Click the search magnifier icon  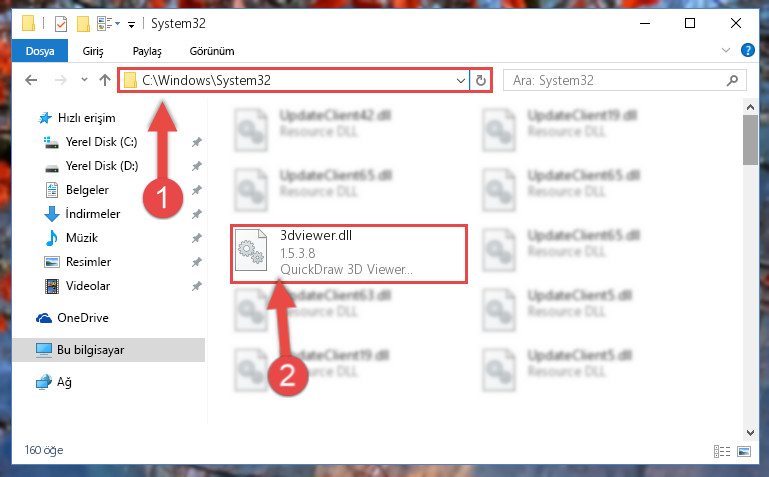(x=732, y=80)
